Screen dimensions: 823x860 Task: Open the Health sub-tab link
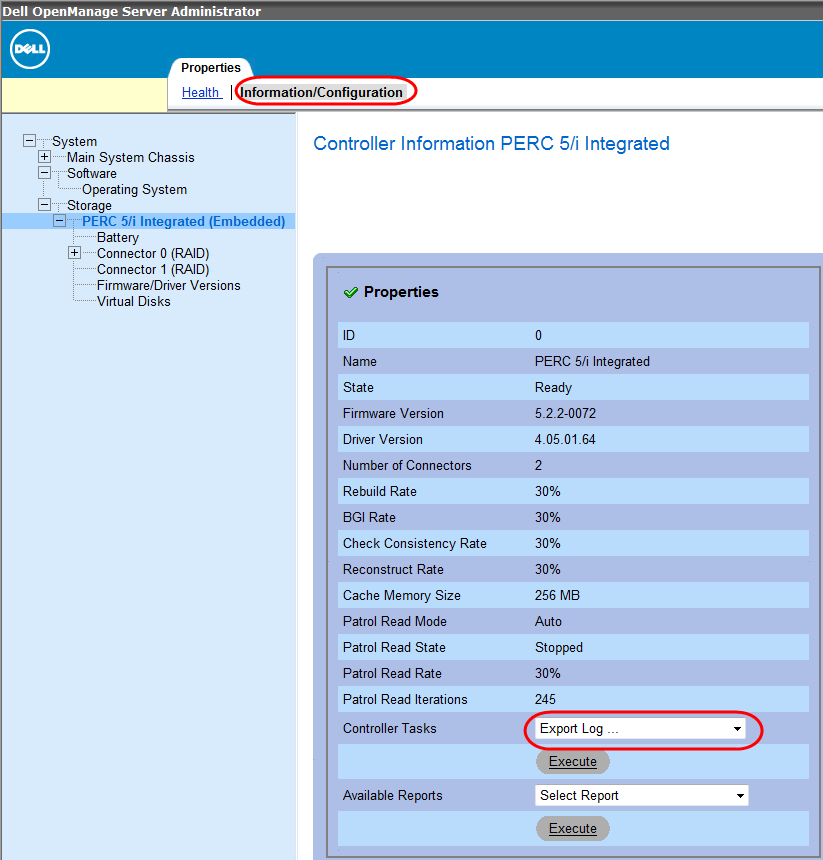(x=201, y=92)
